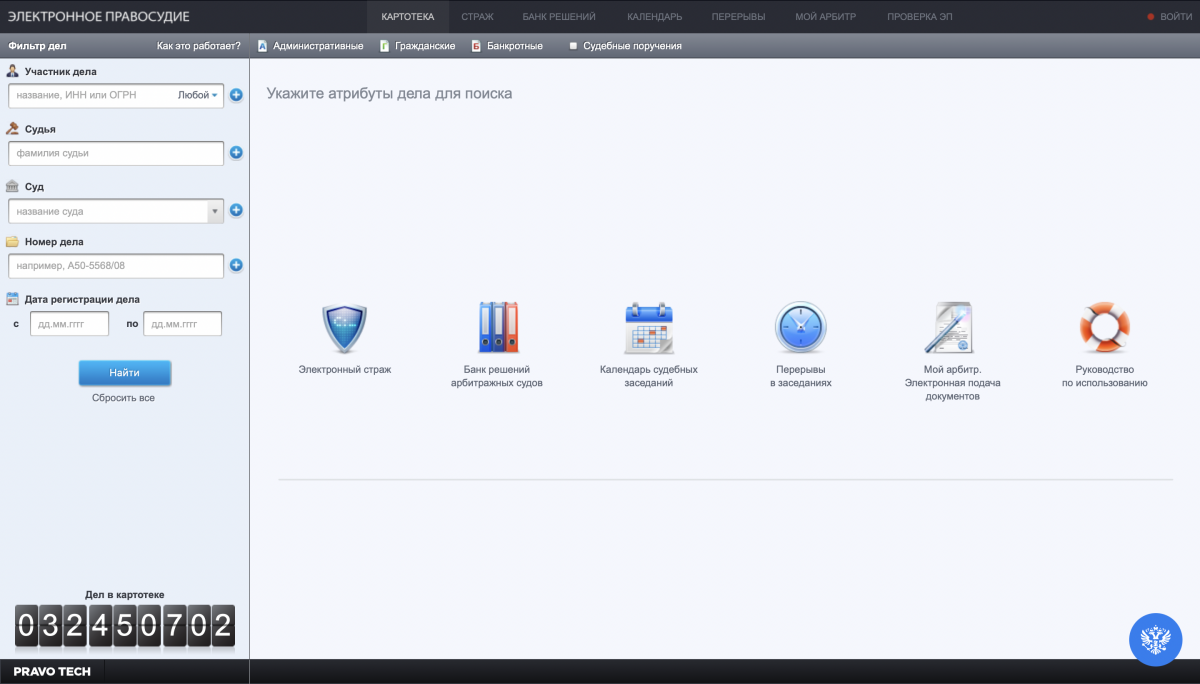1200x684 pixels.
Task: Expand the court name dropdown arrow
Action: pos(215,211)
